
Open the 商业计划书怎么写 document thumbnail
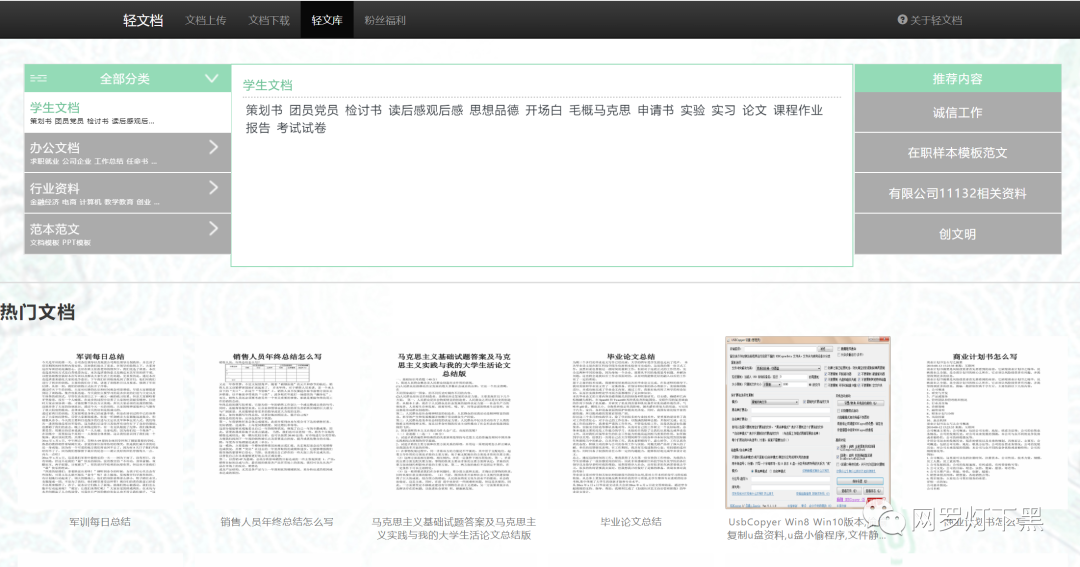(985, 422)
